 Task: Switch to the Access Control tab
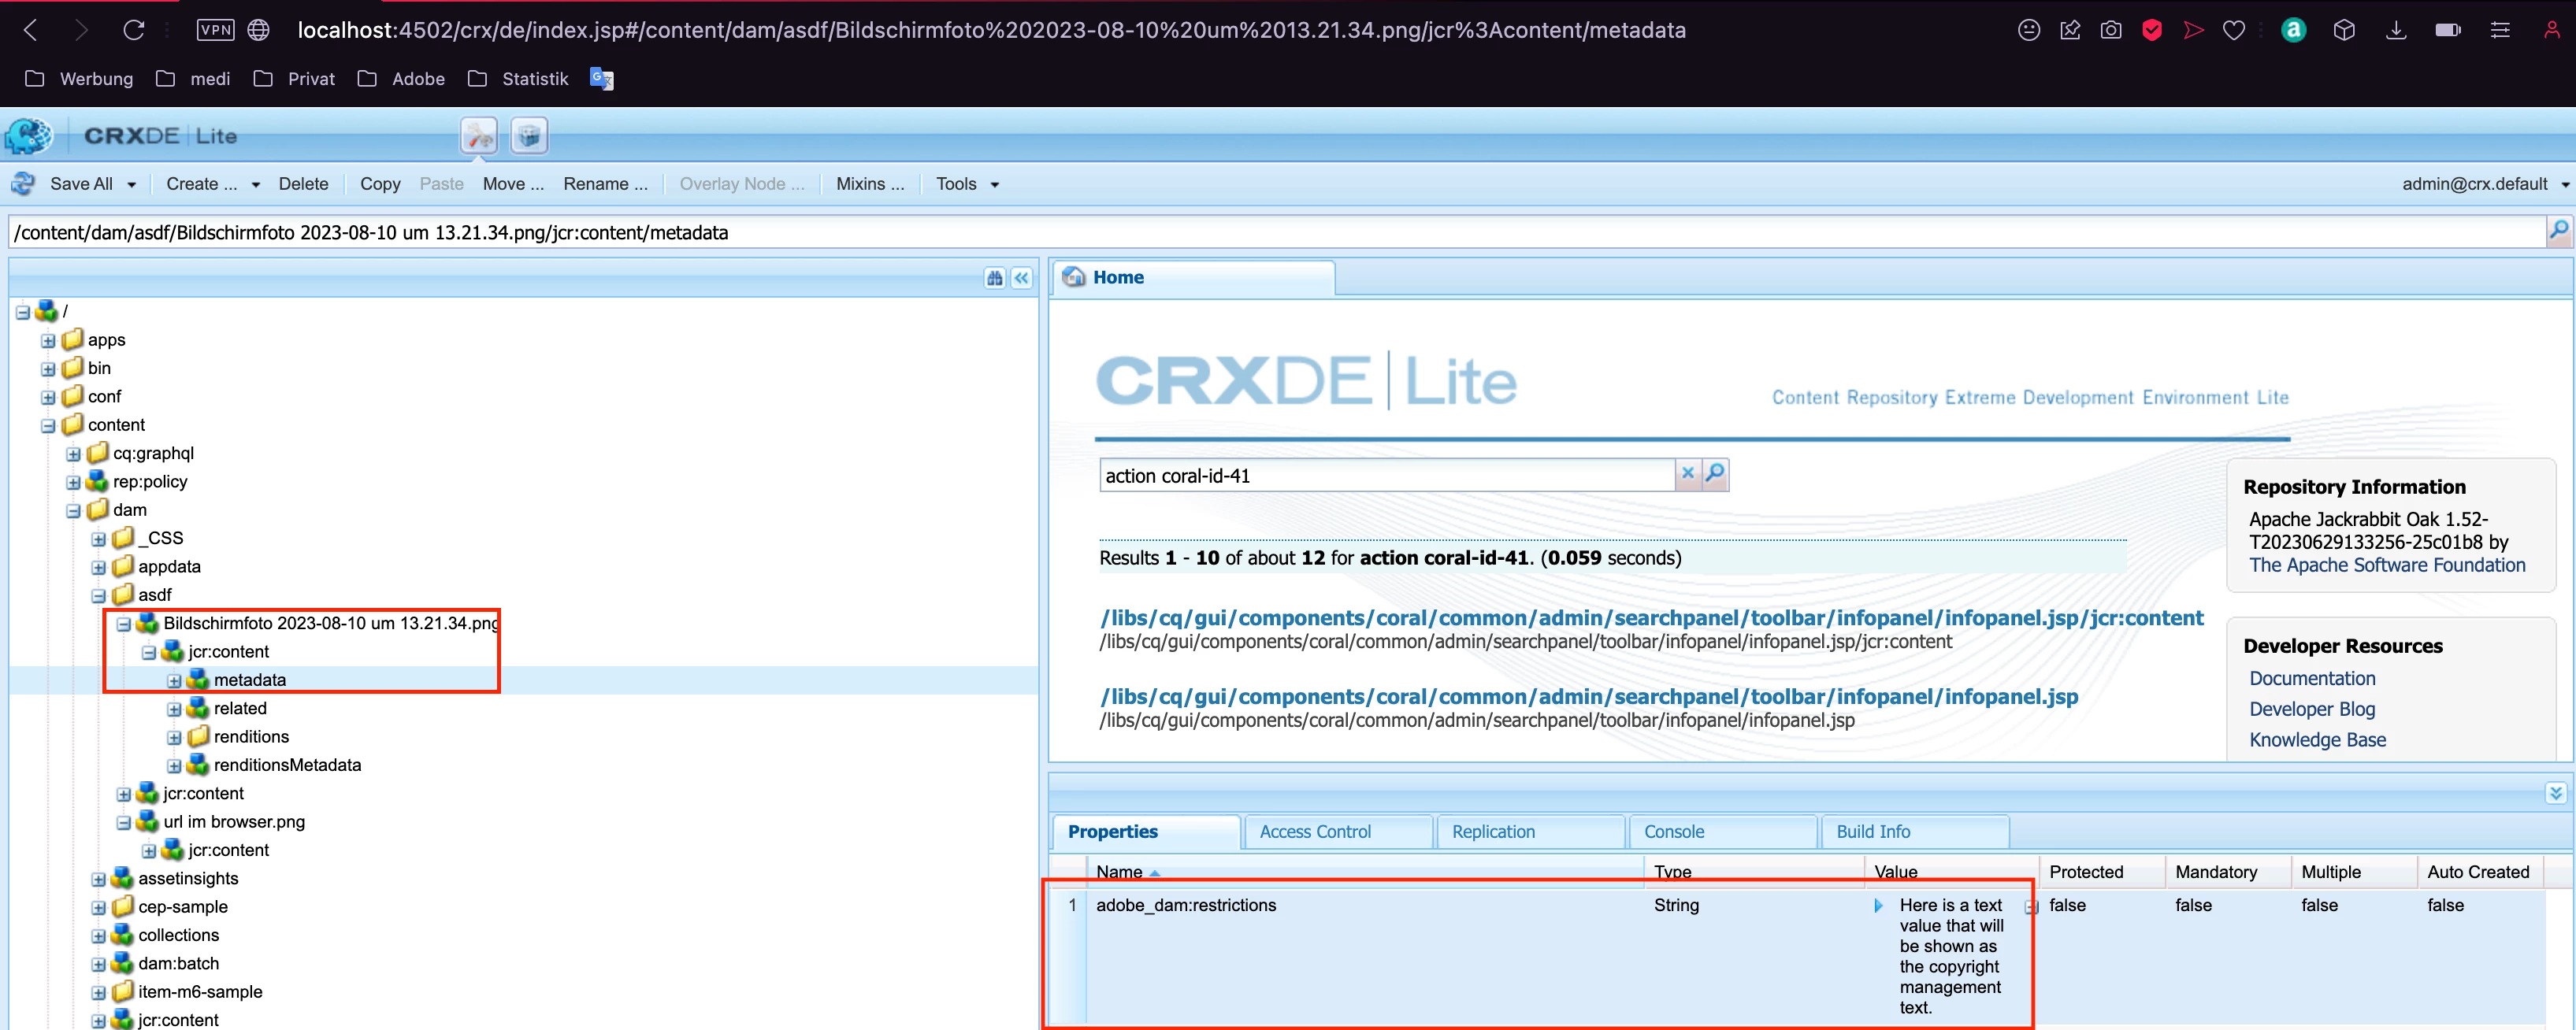click(x=1314, y=831)
